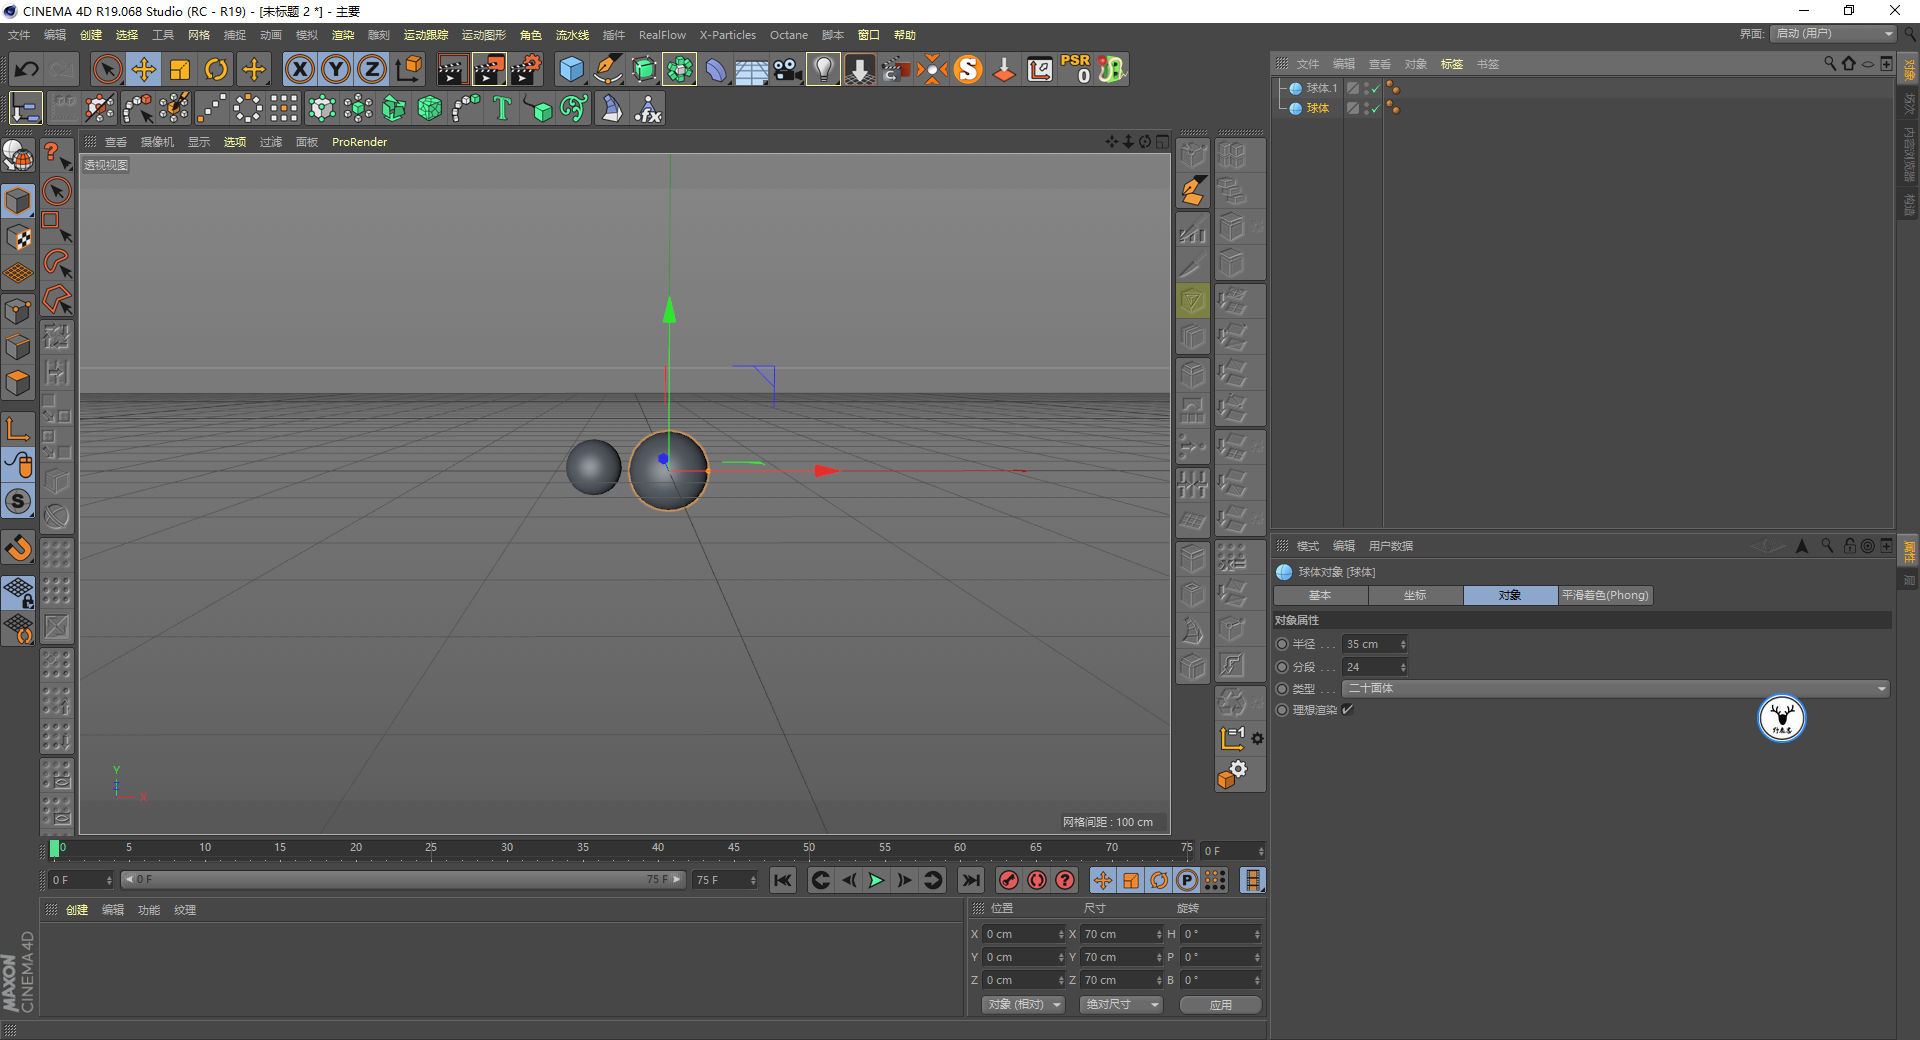Open the 文件 menu
Viewport: 1920px width, 1040px height.
click(x=19, y=35)
